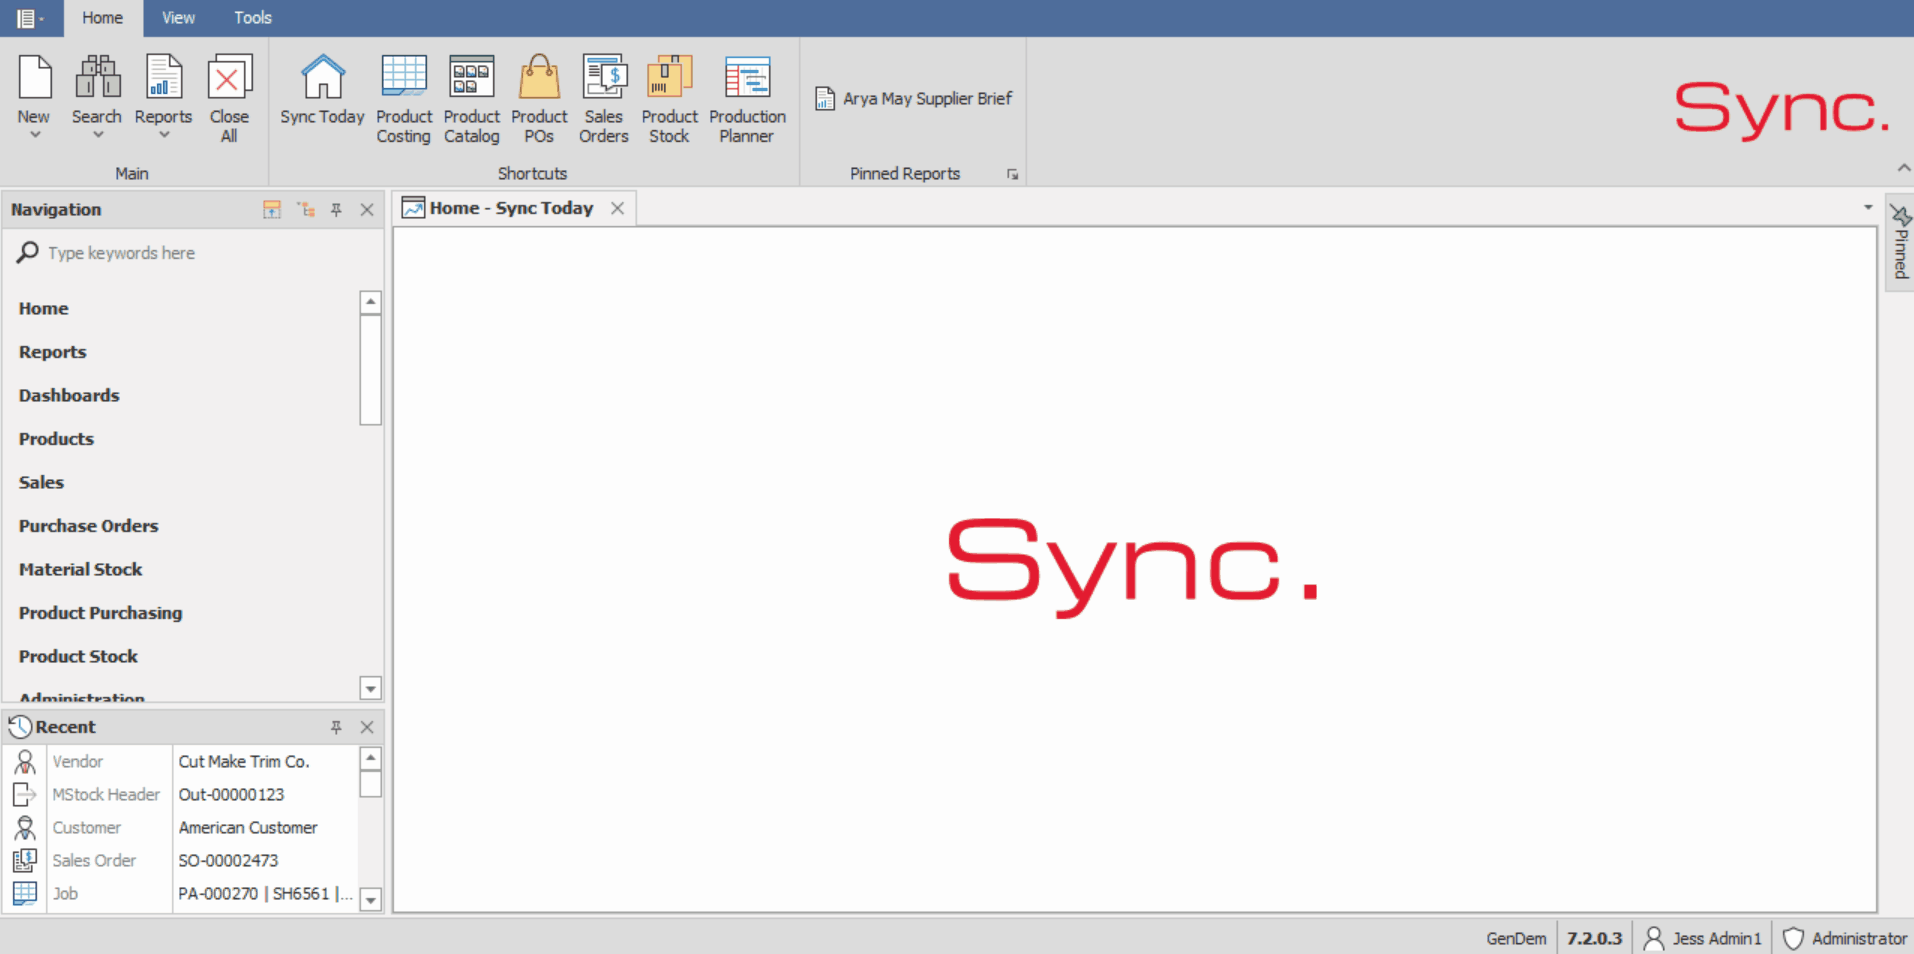Viewport: 1914px width, 954px height.
Task: Open recent job PA-000270
Action: [x=265, y=893]
